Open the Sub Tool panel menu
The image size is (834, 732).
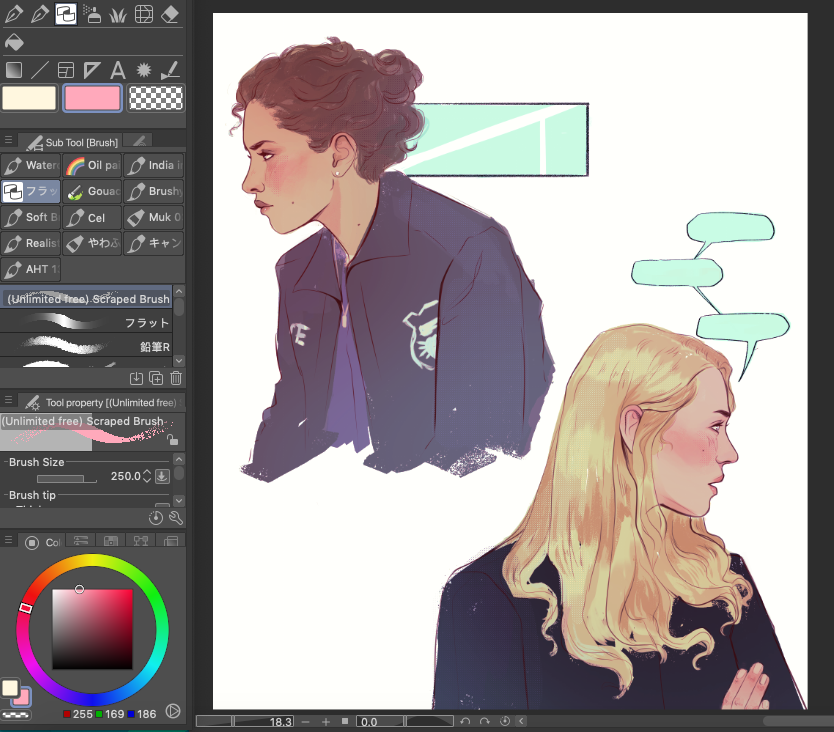(8, 141)
